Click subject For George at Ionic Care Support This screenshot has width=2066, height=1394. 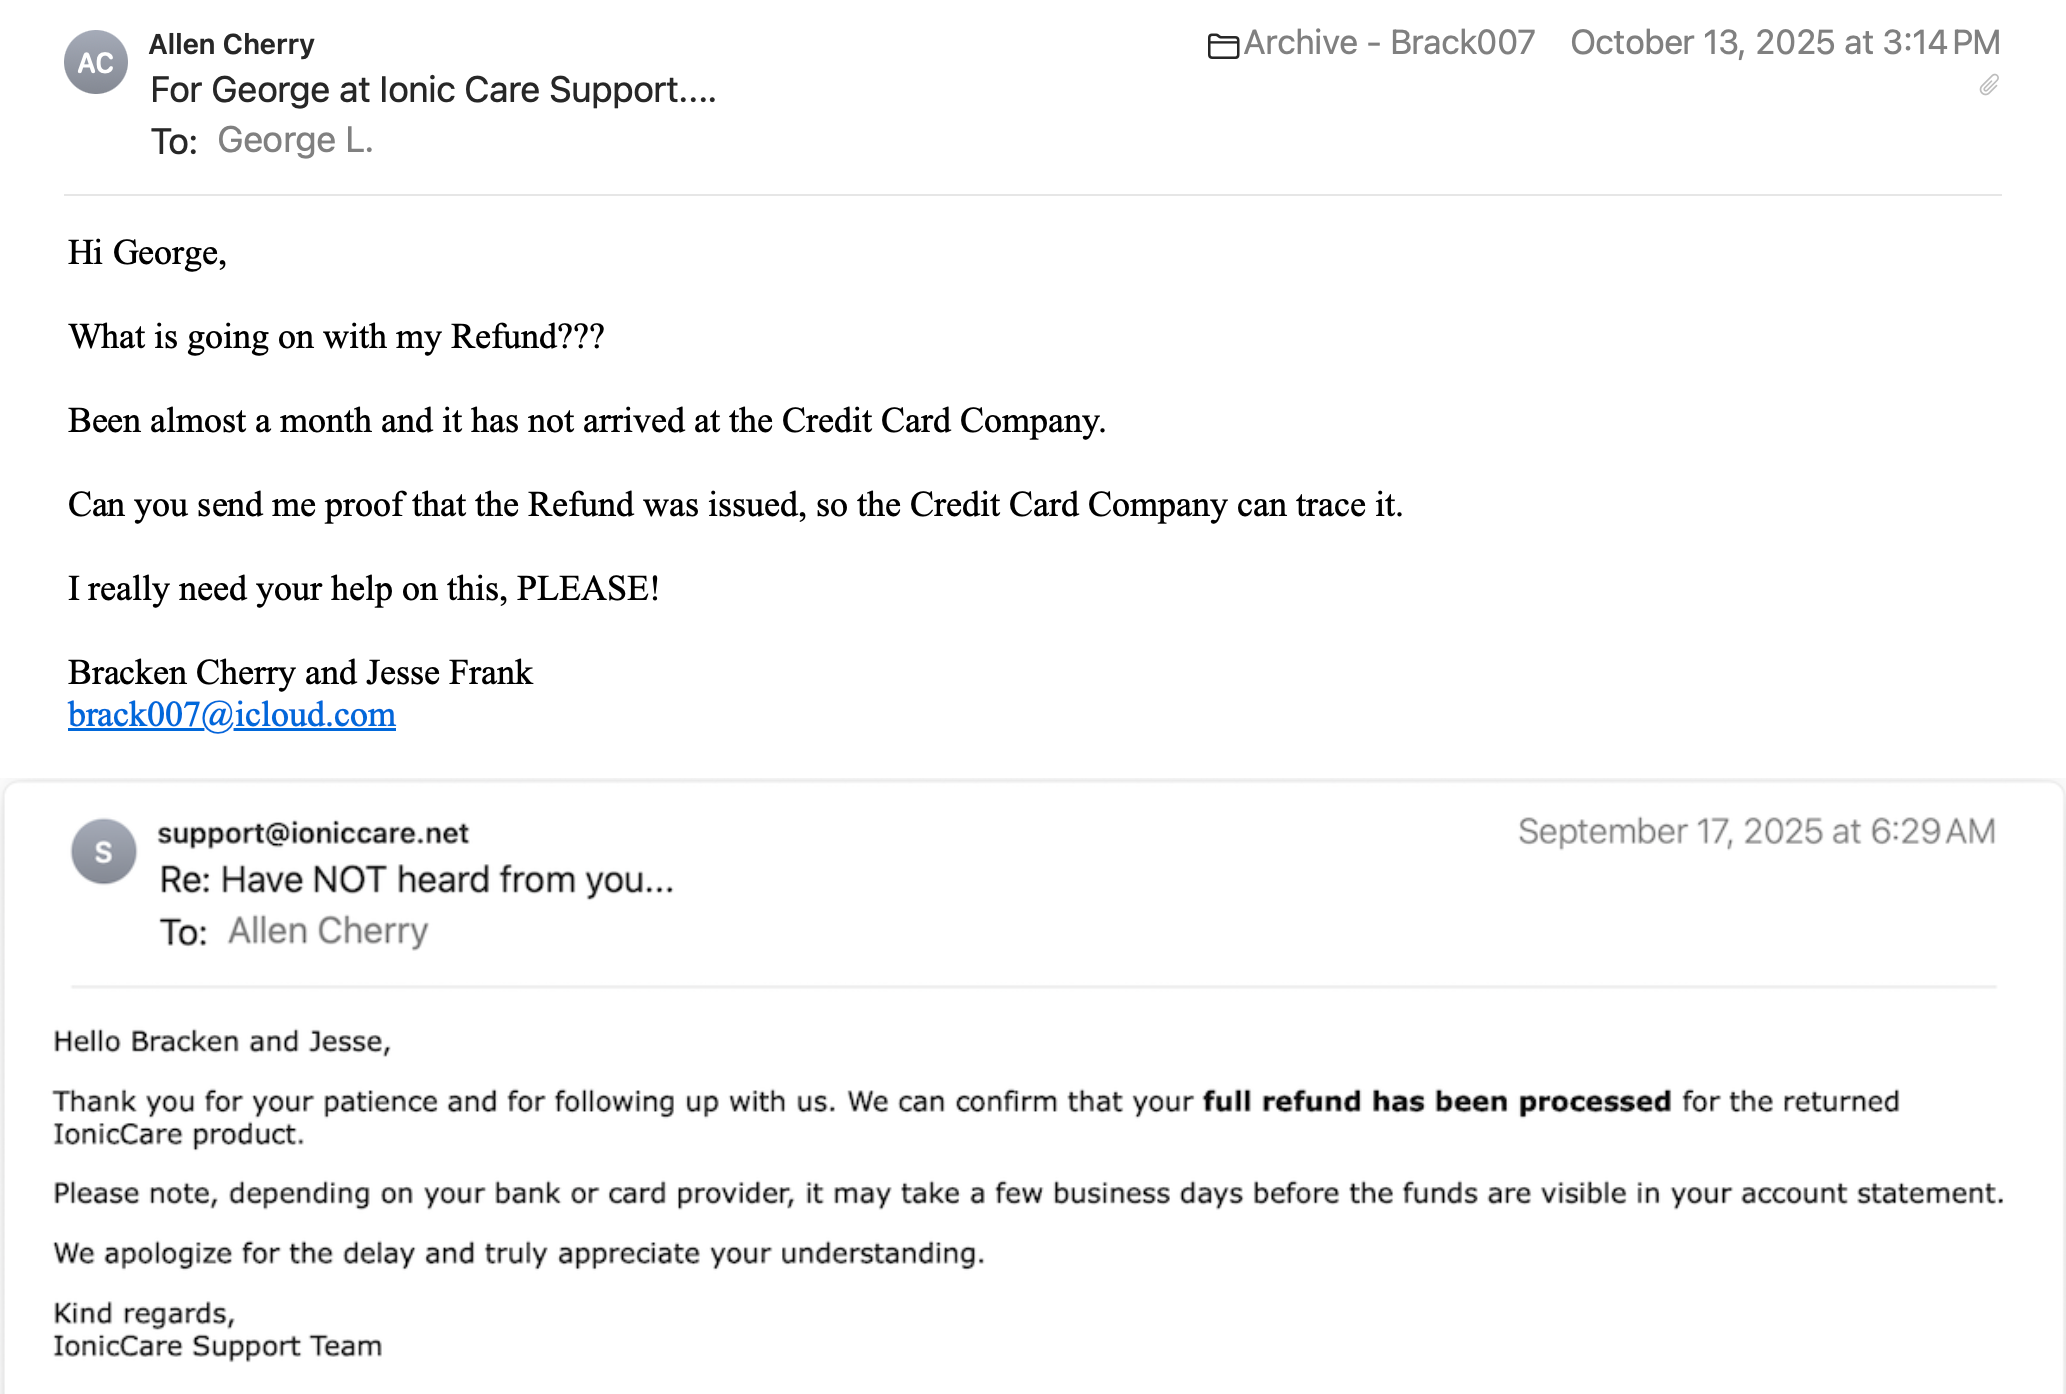click(433, 90)
